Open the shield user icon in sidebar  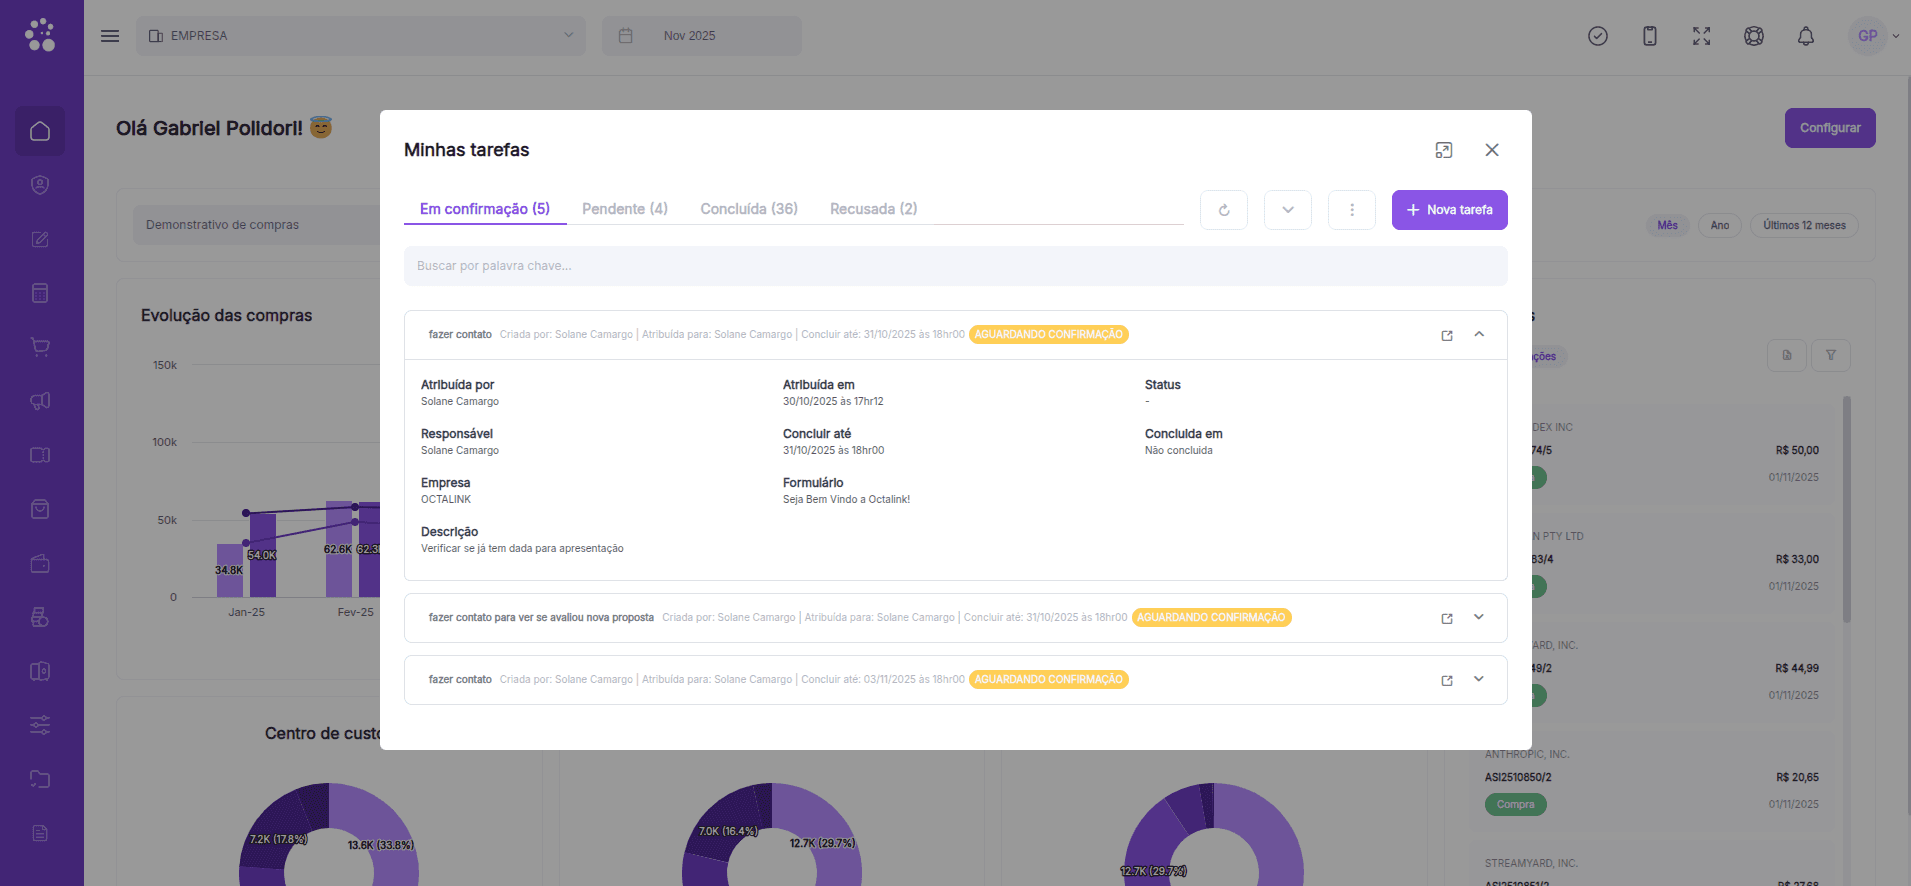40,185
